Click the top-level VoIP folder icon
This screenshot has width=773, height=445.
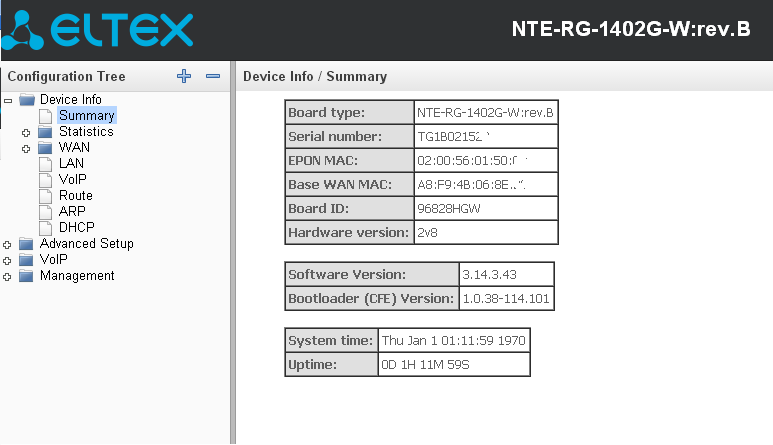click(x=26, y=260)
